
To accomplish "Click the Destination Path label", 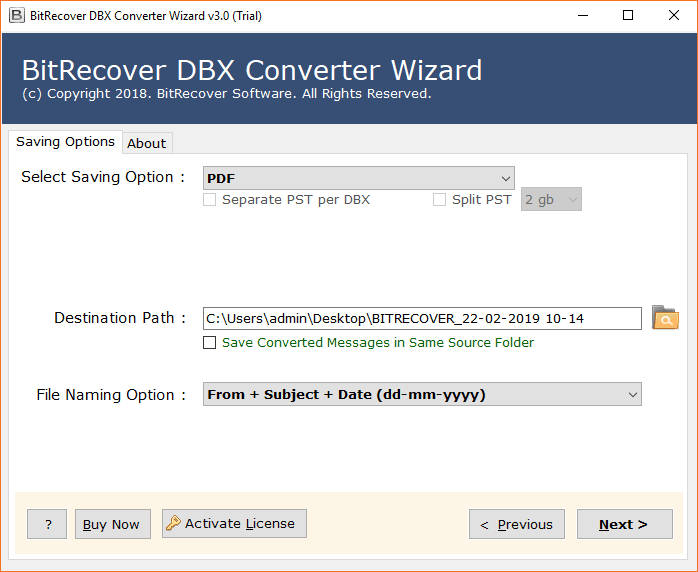I will click(x=120, y=318).
